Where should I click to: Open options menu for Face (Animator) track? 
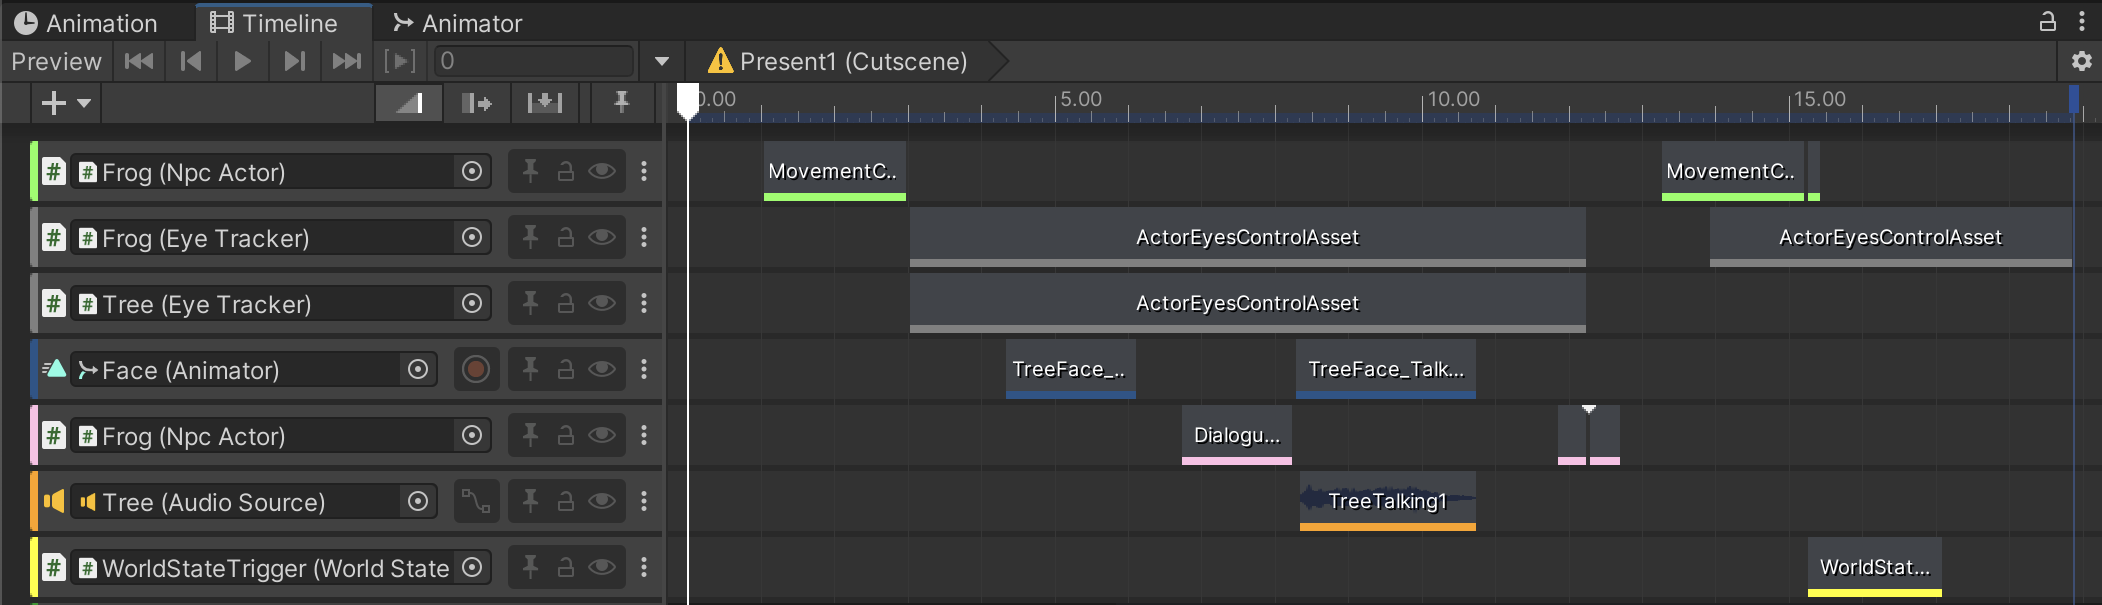tap(644, 369)
